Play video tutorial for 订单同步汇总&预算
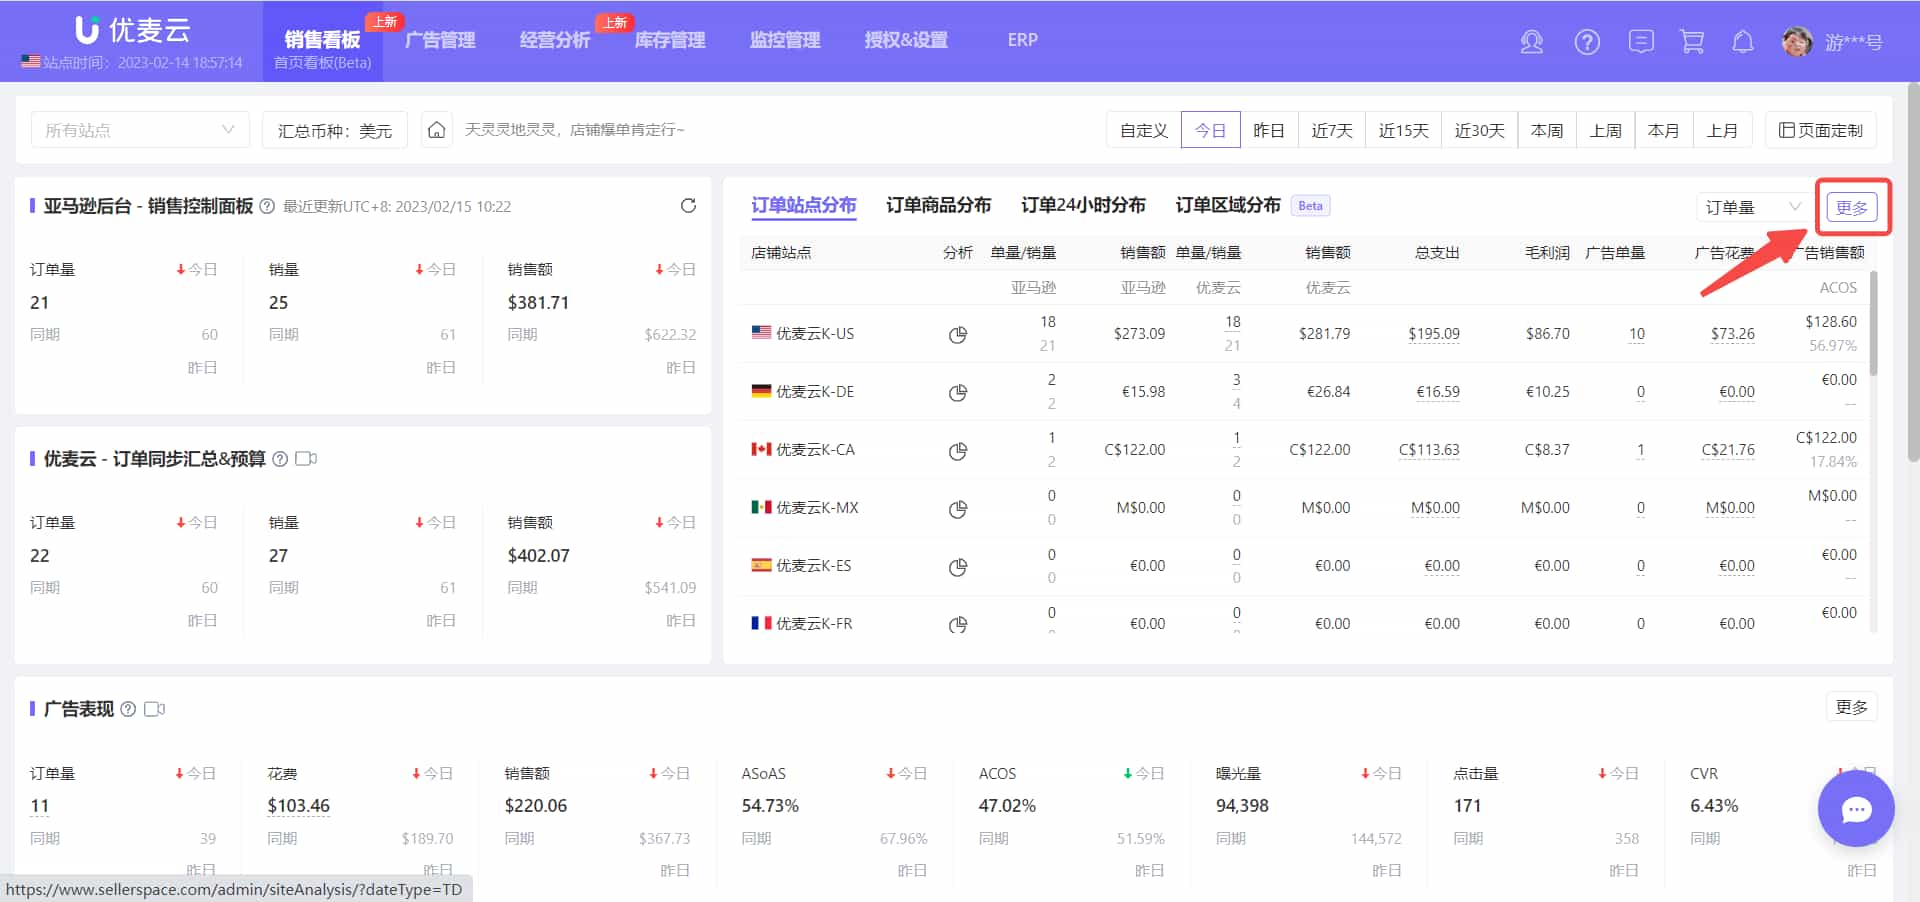Viewport: 1920px width, 902px height. pos(306,459)
